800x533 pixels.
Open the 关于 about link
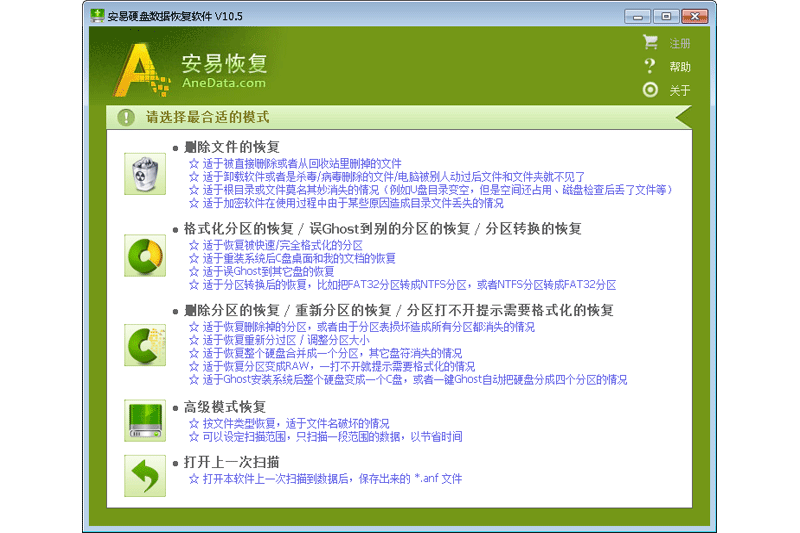(680, 90)
